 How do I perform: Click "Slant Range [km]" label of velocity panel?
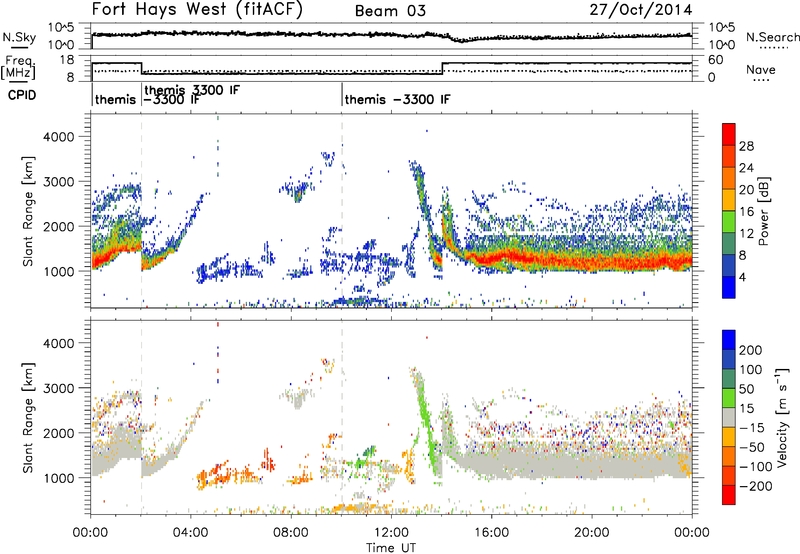tap(29, 417)
